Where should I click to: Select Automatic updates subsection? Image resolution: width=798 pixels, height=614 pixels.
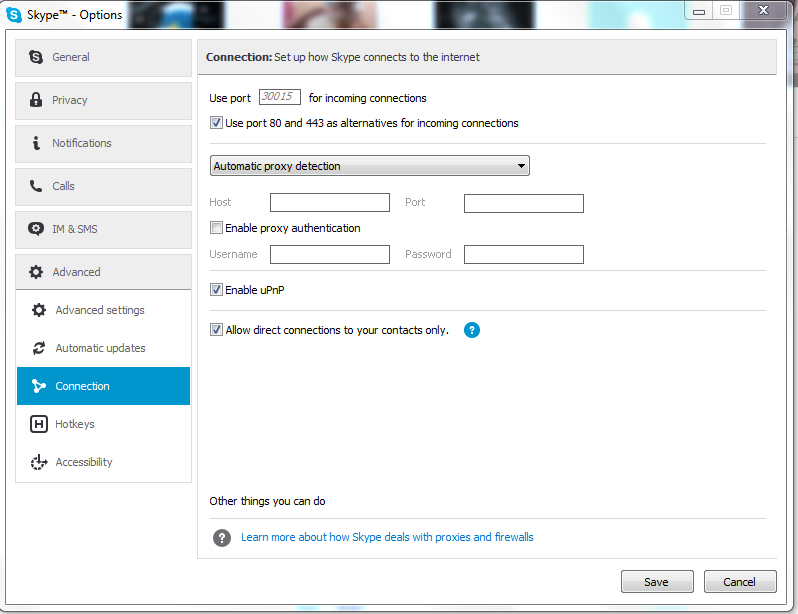103,348
